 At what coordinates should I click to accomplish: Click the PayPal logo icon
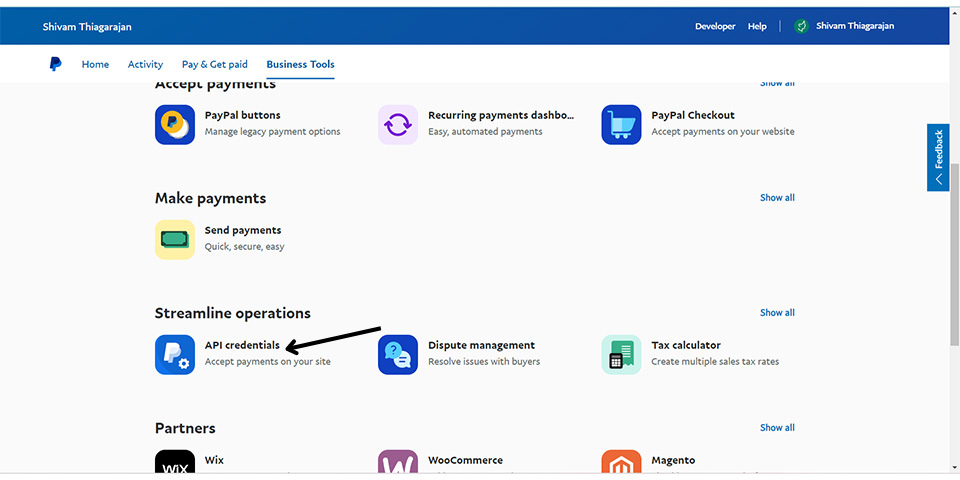pyautogui.click(x=55, y=64)
